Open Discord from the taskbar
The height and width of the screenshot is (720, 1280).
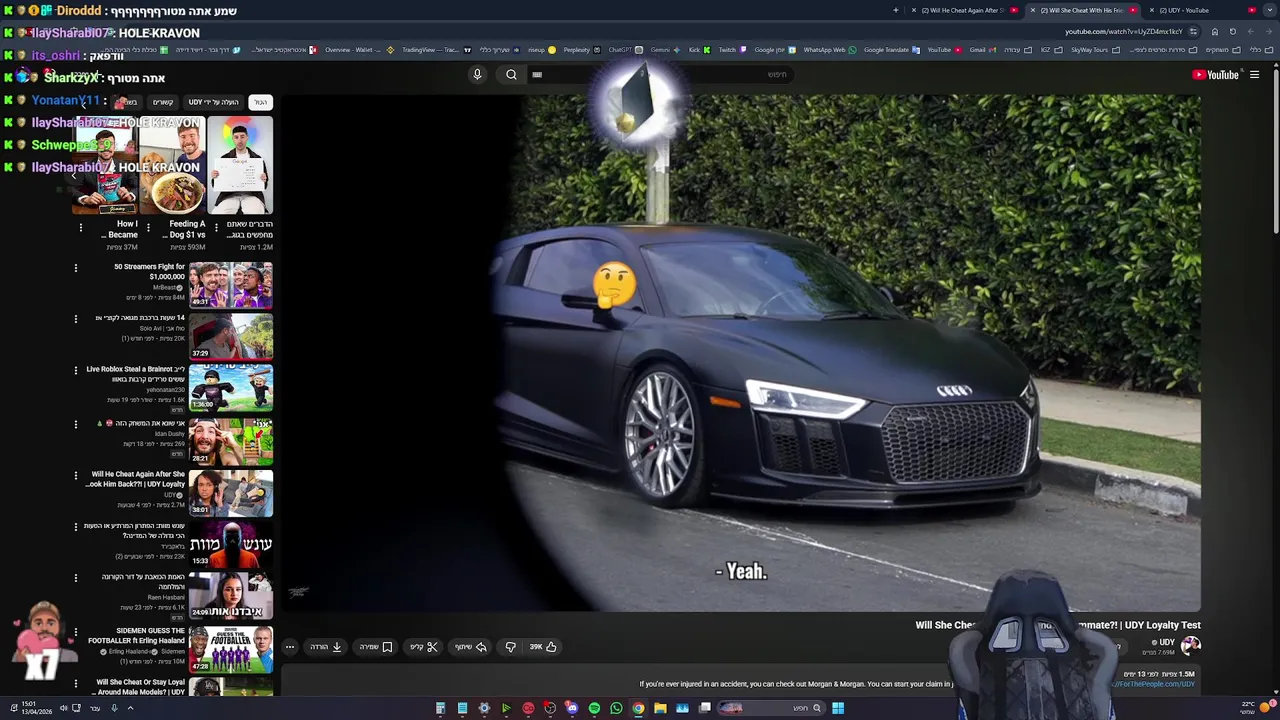572,708
